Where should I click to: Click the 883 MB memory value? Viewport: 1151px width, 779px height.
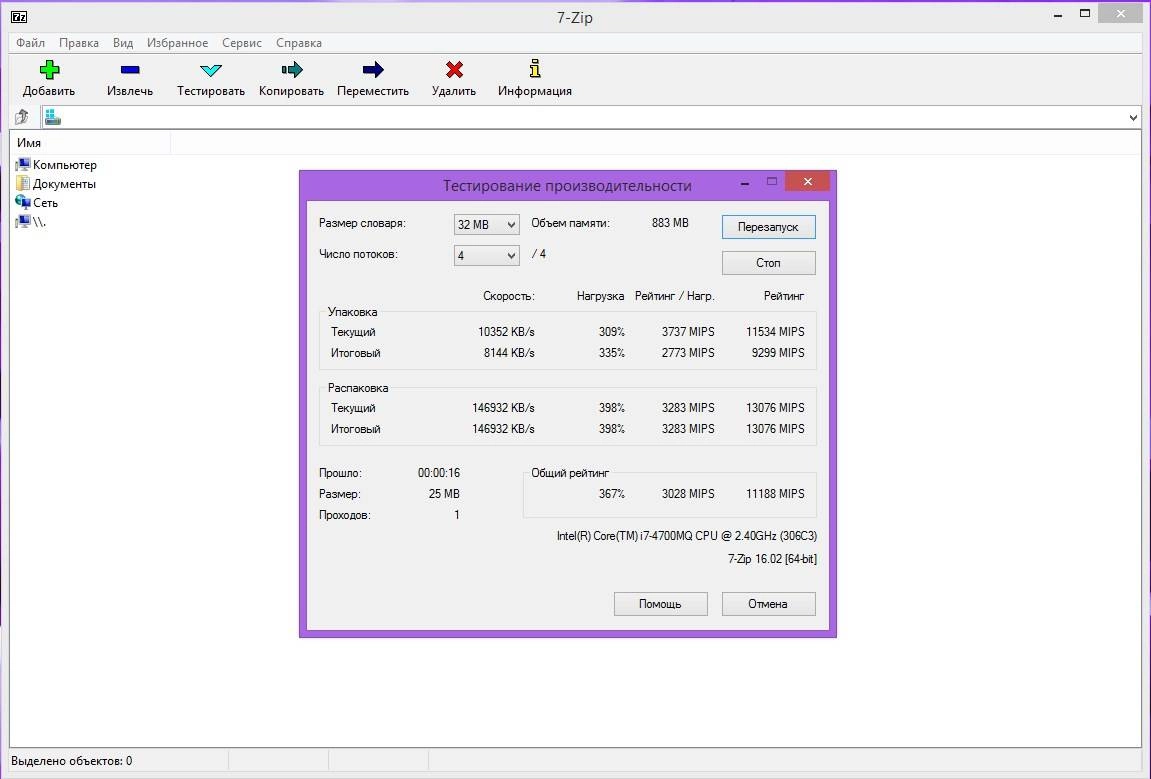(x=670, y=223)
